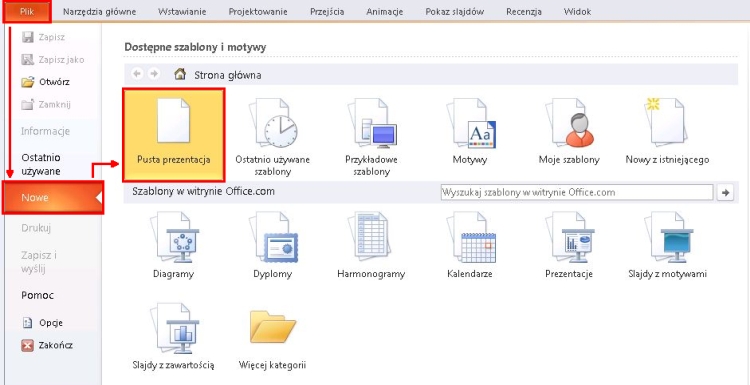Click the Office.com template search field

click(x=577, y=192)
